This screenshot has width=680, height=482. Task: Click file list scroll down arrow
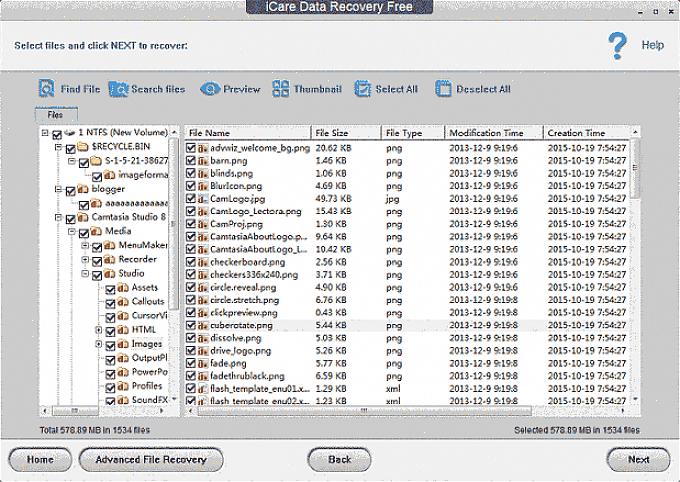click(635, 399)
